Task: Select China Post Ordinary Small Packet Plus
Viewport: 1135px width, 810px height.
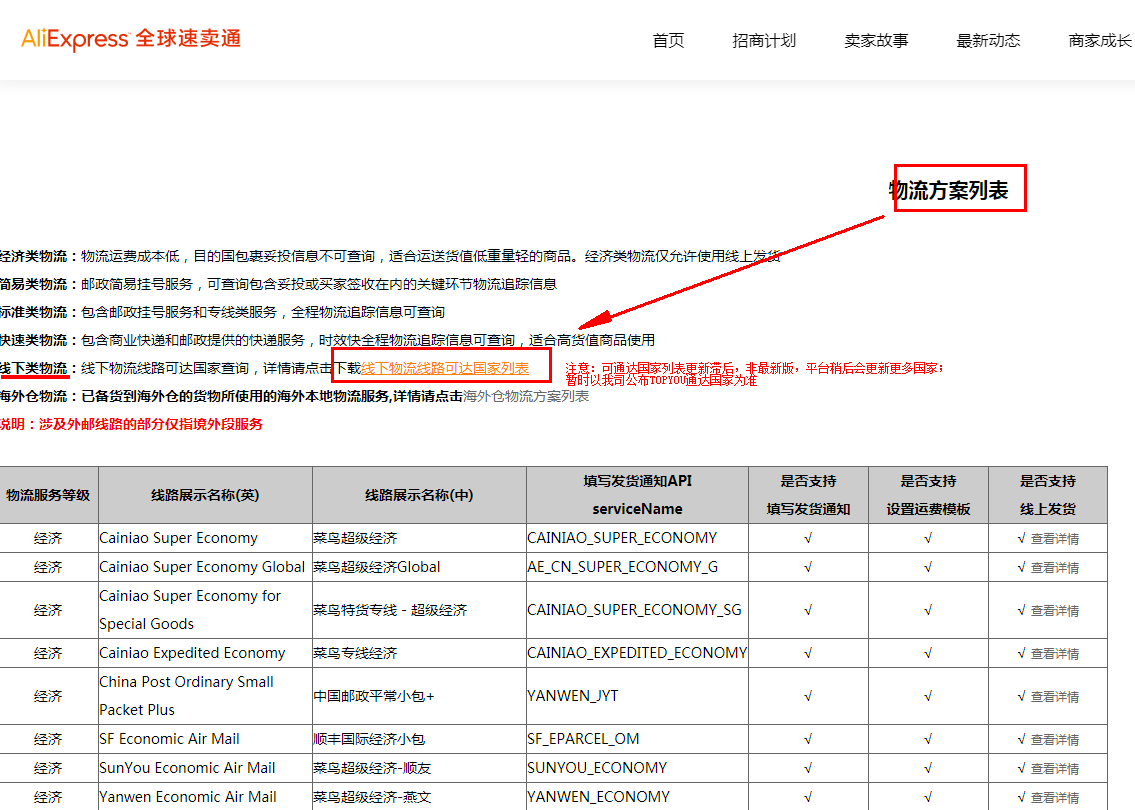Action: (x=206, y=696)
